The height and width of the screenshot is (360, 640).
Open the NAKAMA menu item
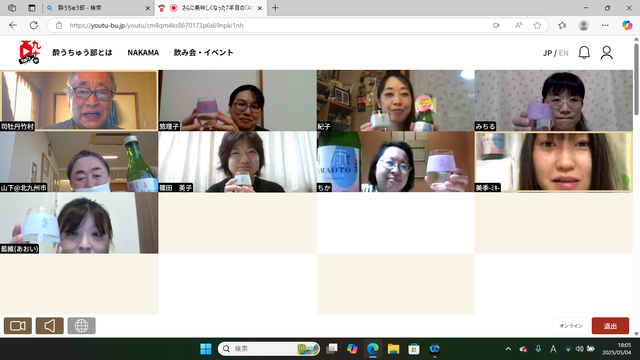[x=143, y=53]
